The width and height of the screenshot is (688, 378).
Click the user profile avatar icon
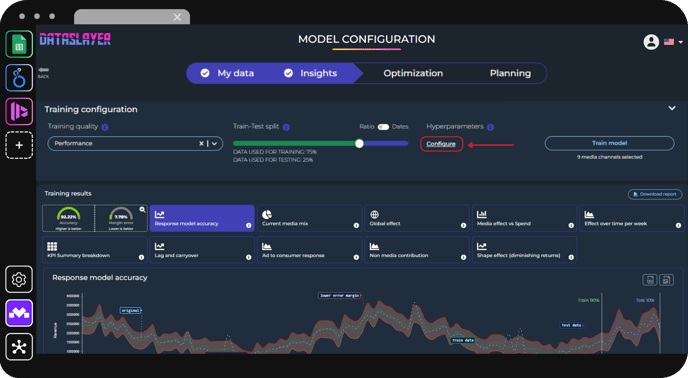(x=651, y=42)
